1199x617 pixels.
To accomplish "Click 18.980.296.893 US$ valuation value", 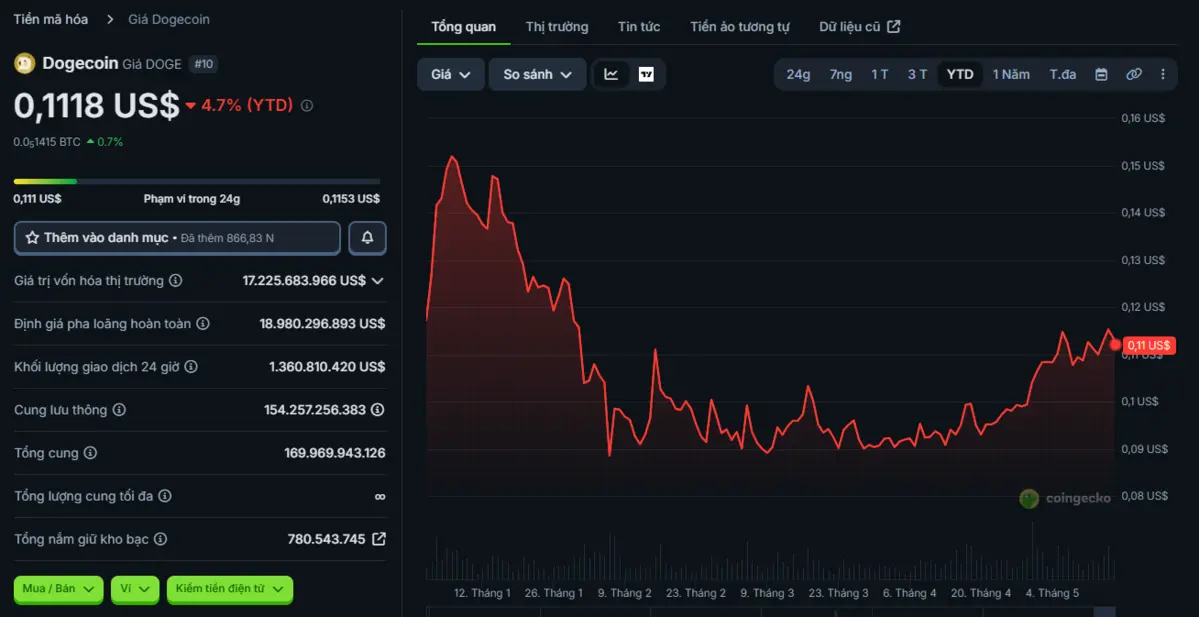I will tap(322, 323).
